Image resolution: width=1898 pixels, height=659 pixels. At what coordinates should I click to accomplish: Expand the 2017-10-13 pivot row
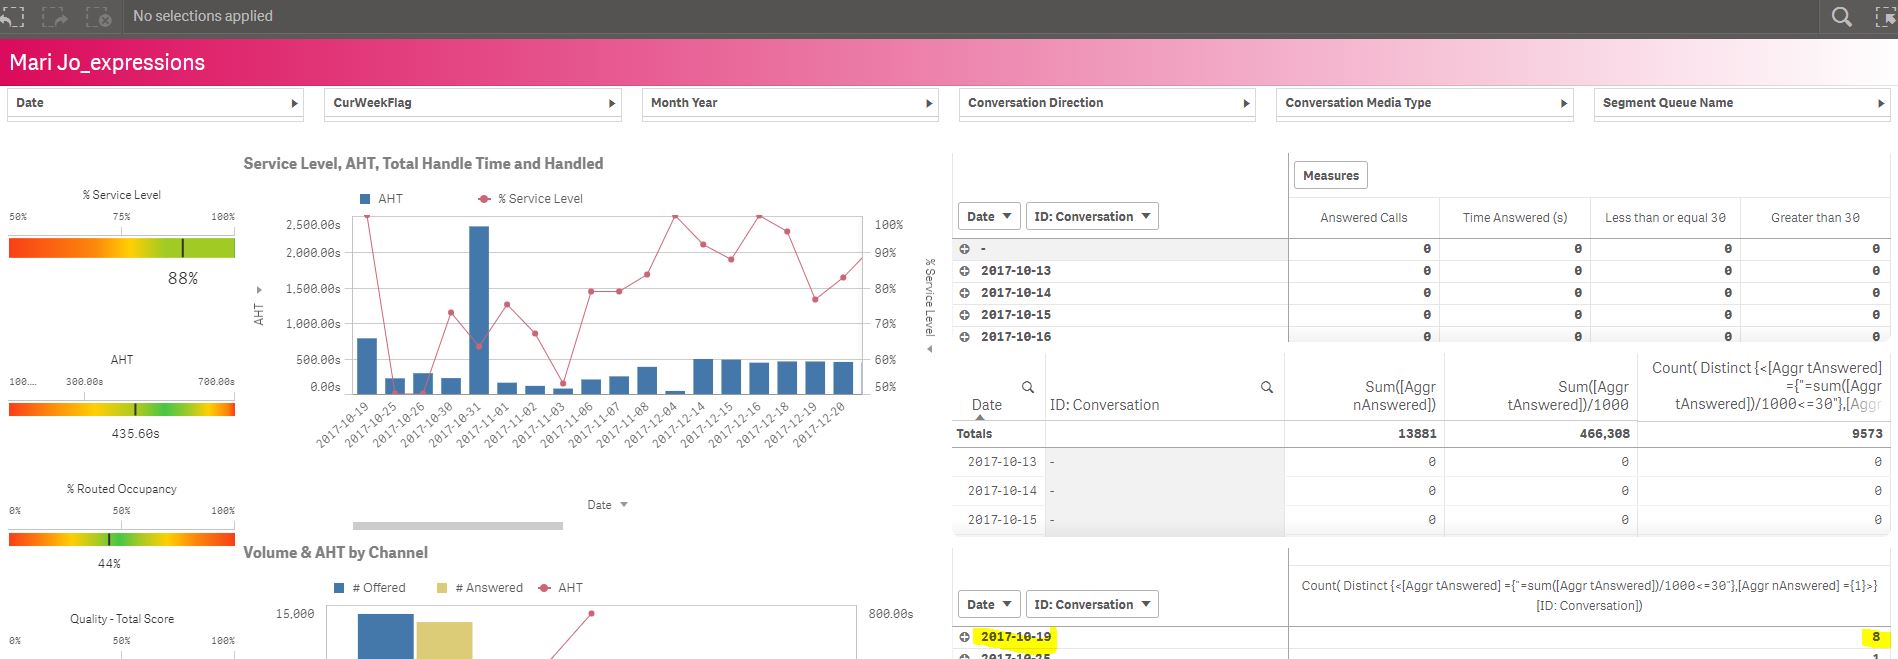pos(965,271)
